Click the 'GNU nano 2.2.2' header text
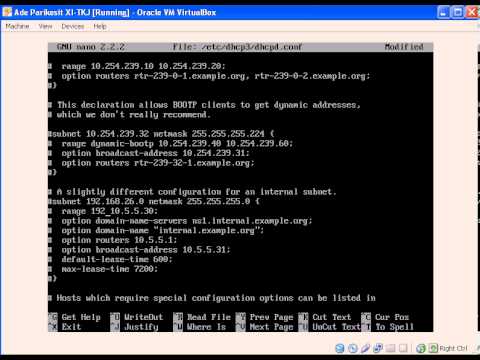 [x=91, y=47]
